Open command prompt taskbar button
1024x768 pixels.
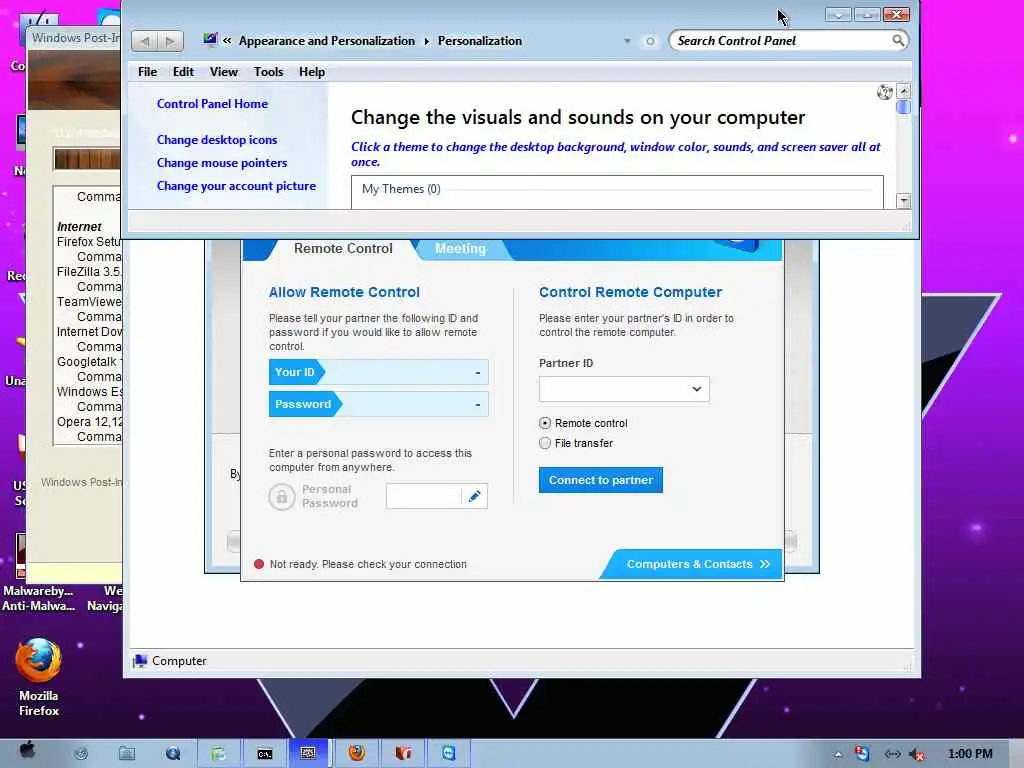coord(264,753)
